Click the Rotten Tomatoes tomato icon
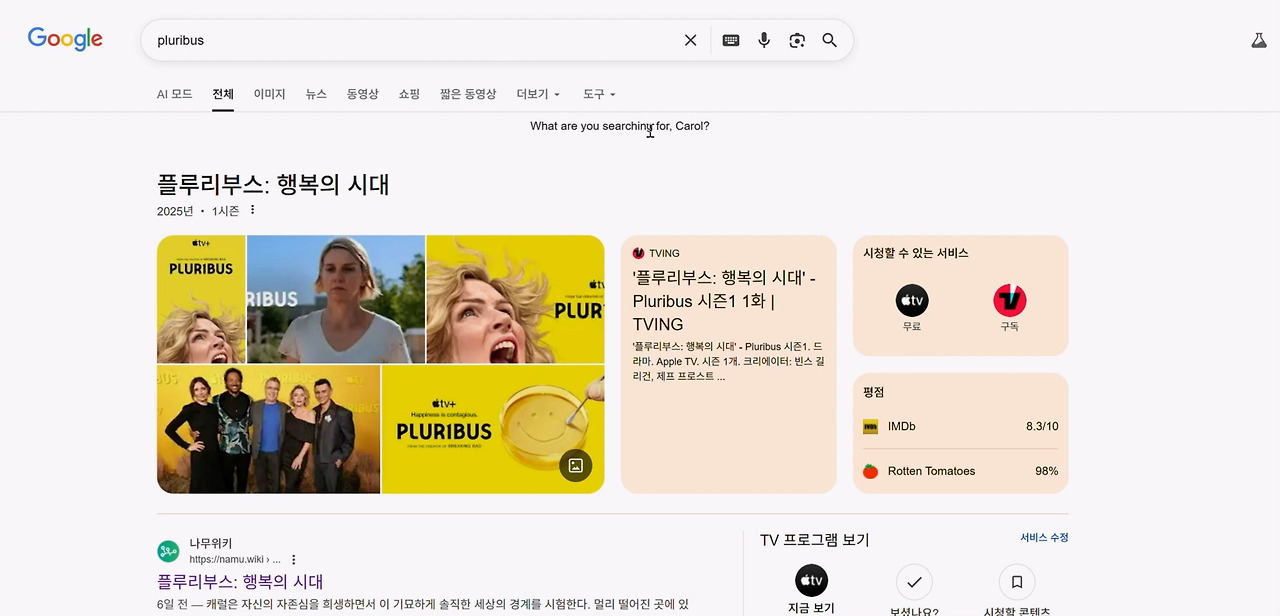This screenshot has height=616, width=1280. point(870,471)
